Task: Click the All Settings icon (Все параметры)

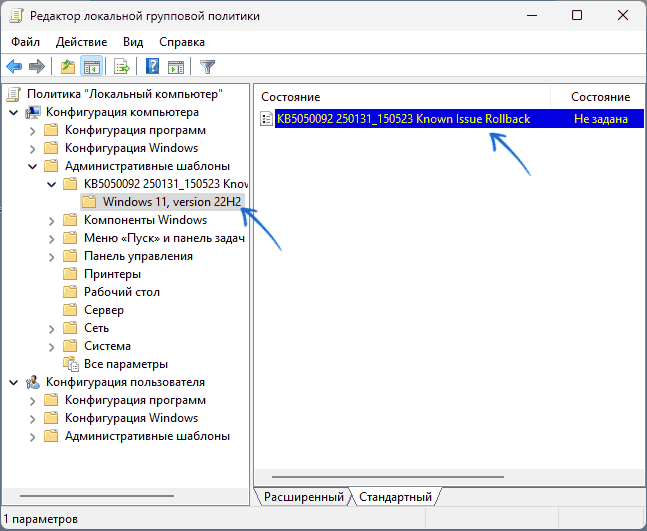Action: [71, 364]
